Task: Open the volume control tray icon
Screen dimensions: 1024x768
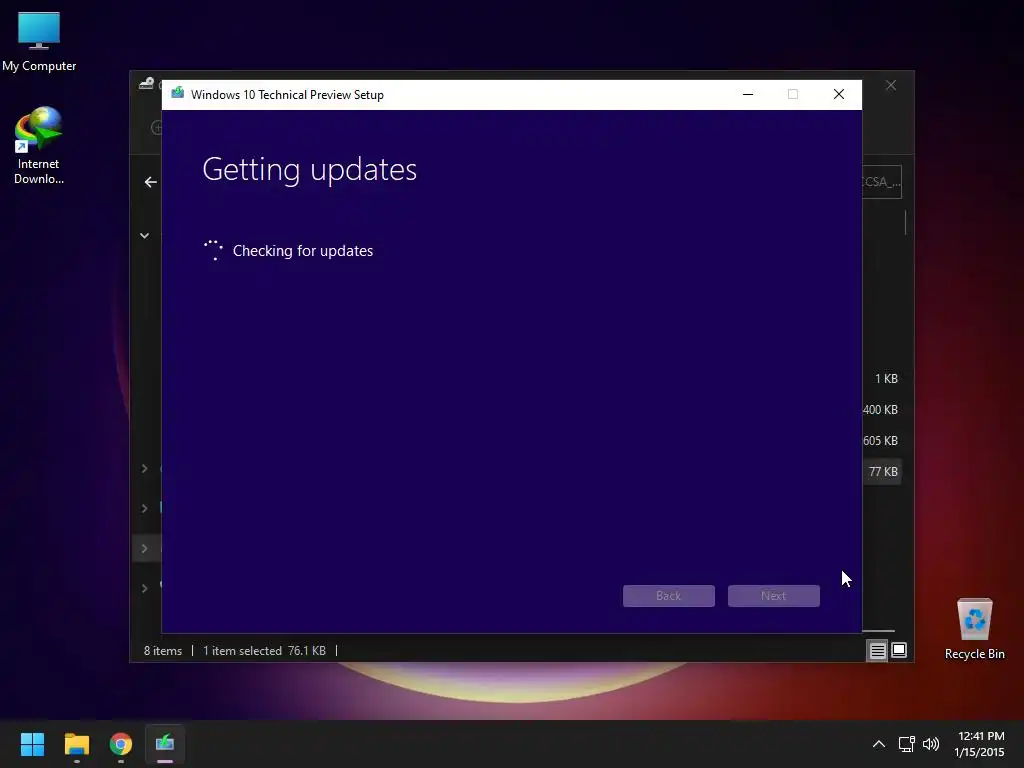Action: click(931, 744)
